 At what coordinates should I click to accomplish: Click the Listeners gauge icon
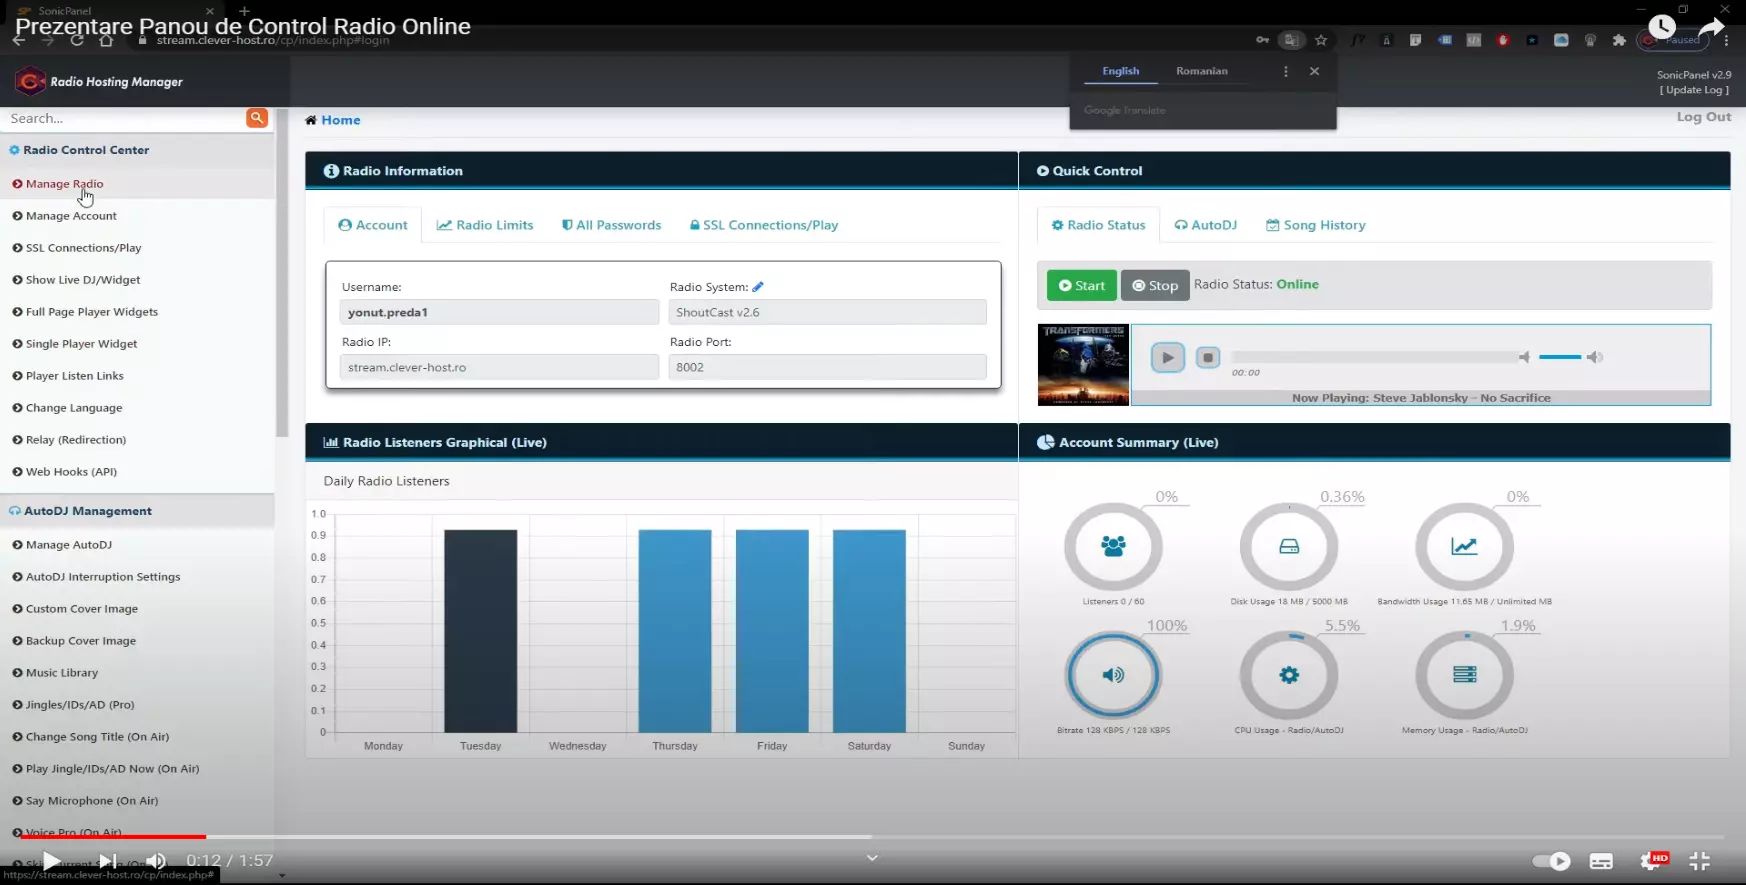[1112, 546]
